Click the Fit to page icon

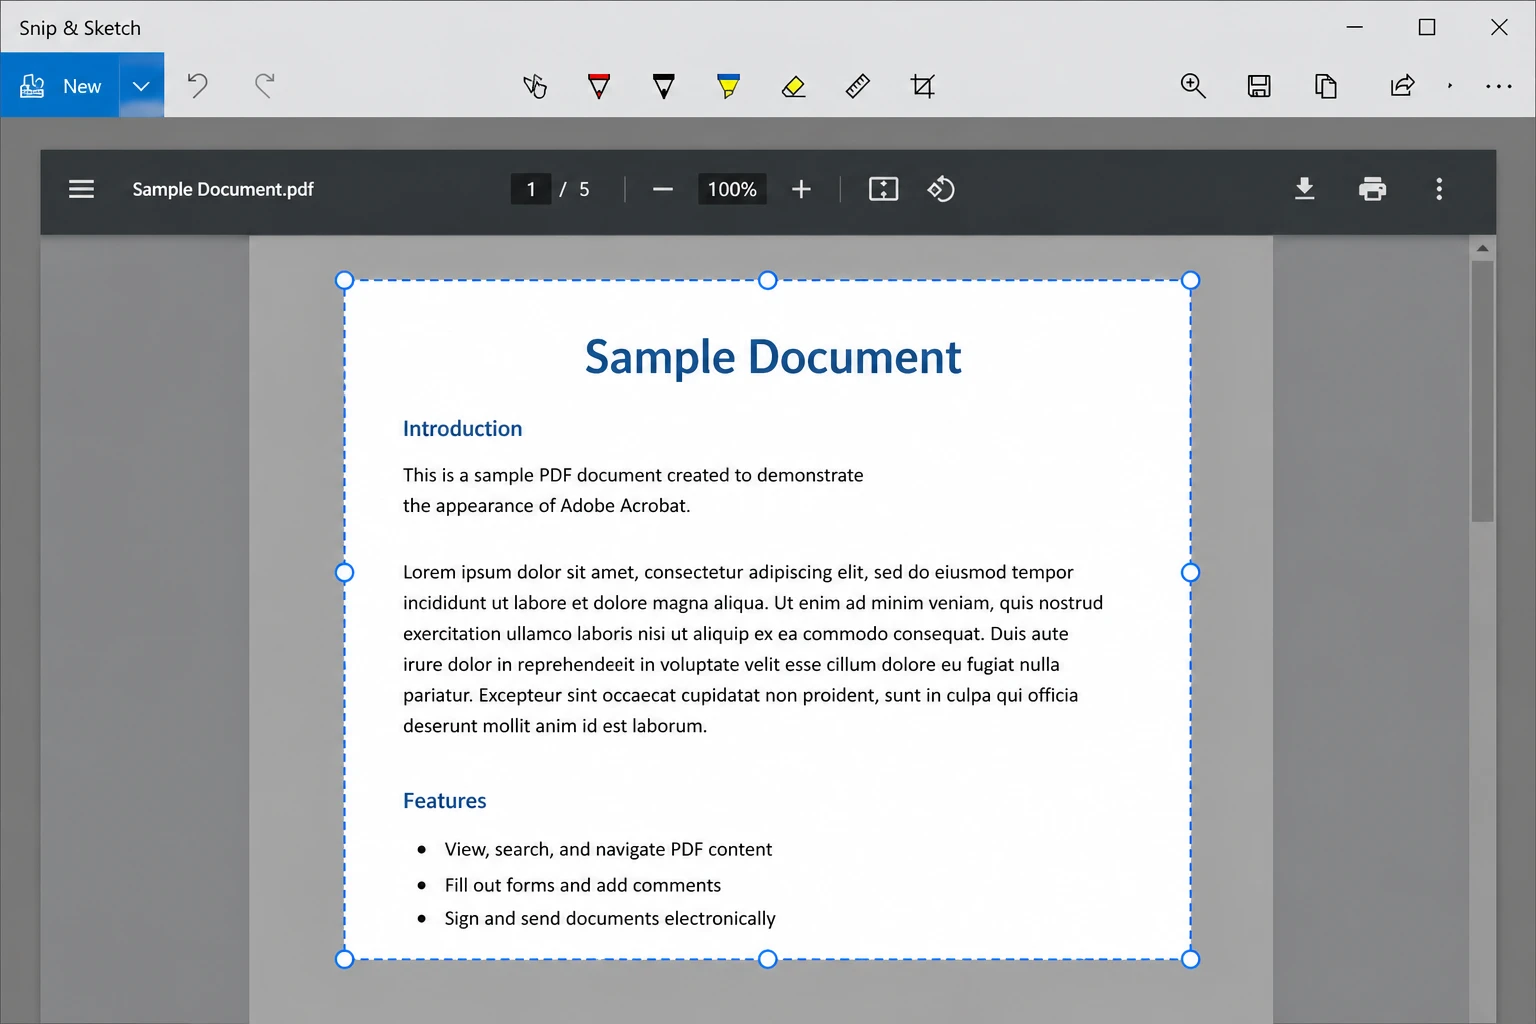884,189
